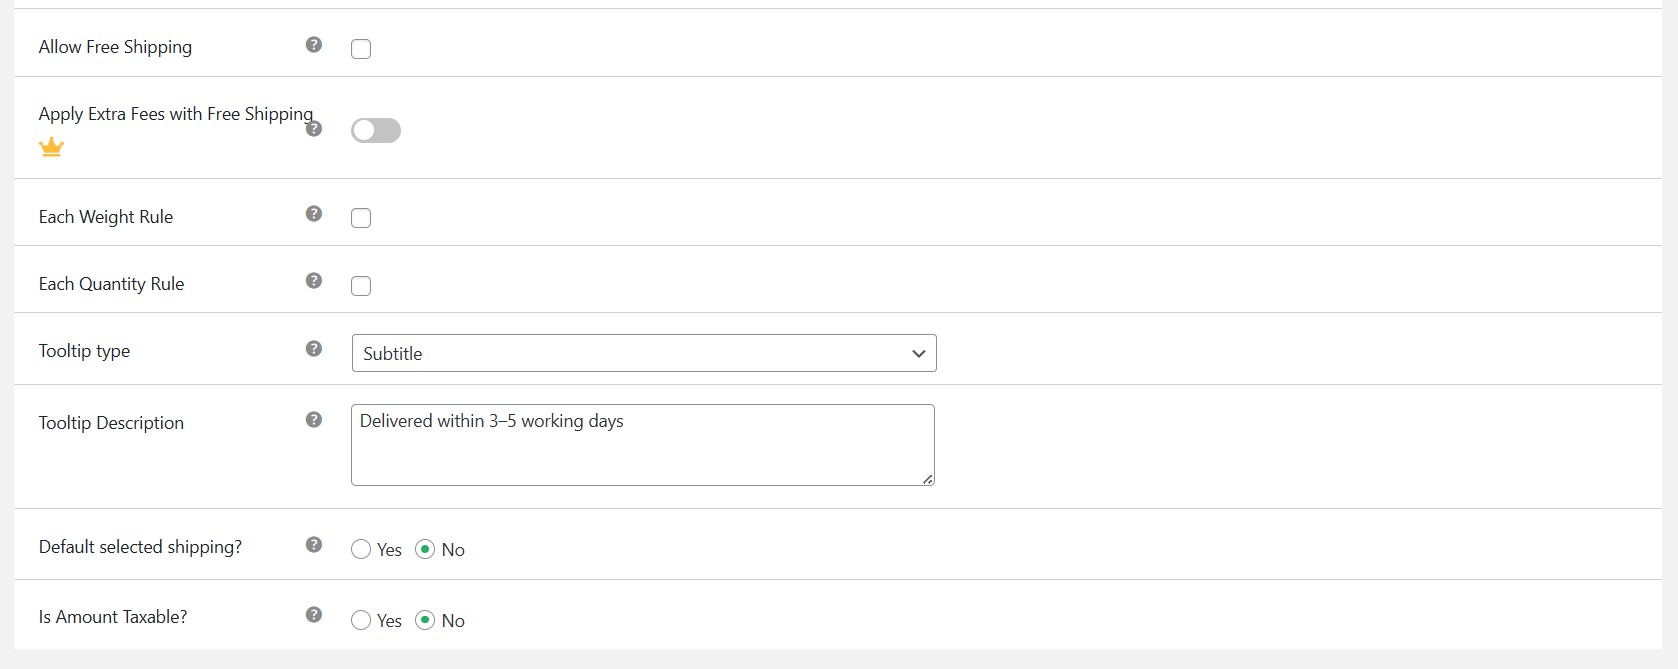Click the help icon for Is Amount Taxable
Screen dimensions: 1678x669
314,614
